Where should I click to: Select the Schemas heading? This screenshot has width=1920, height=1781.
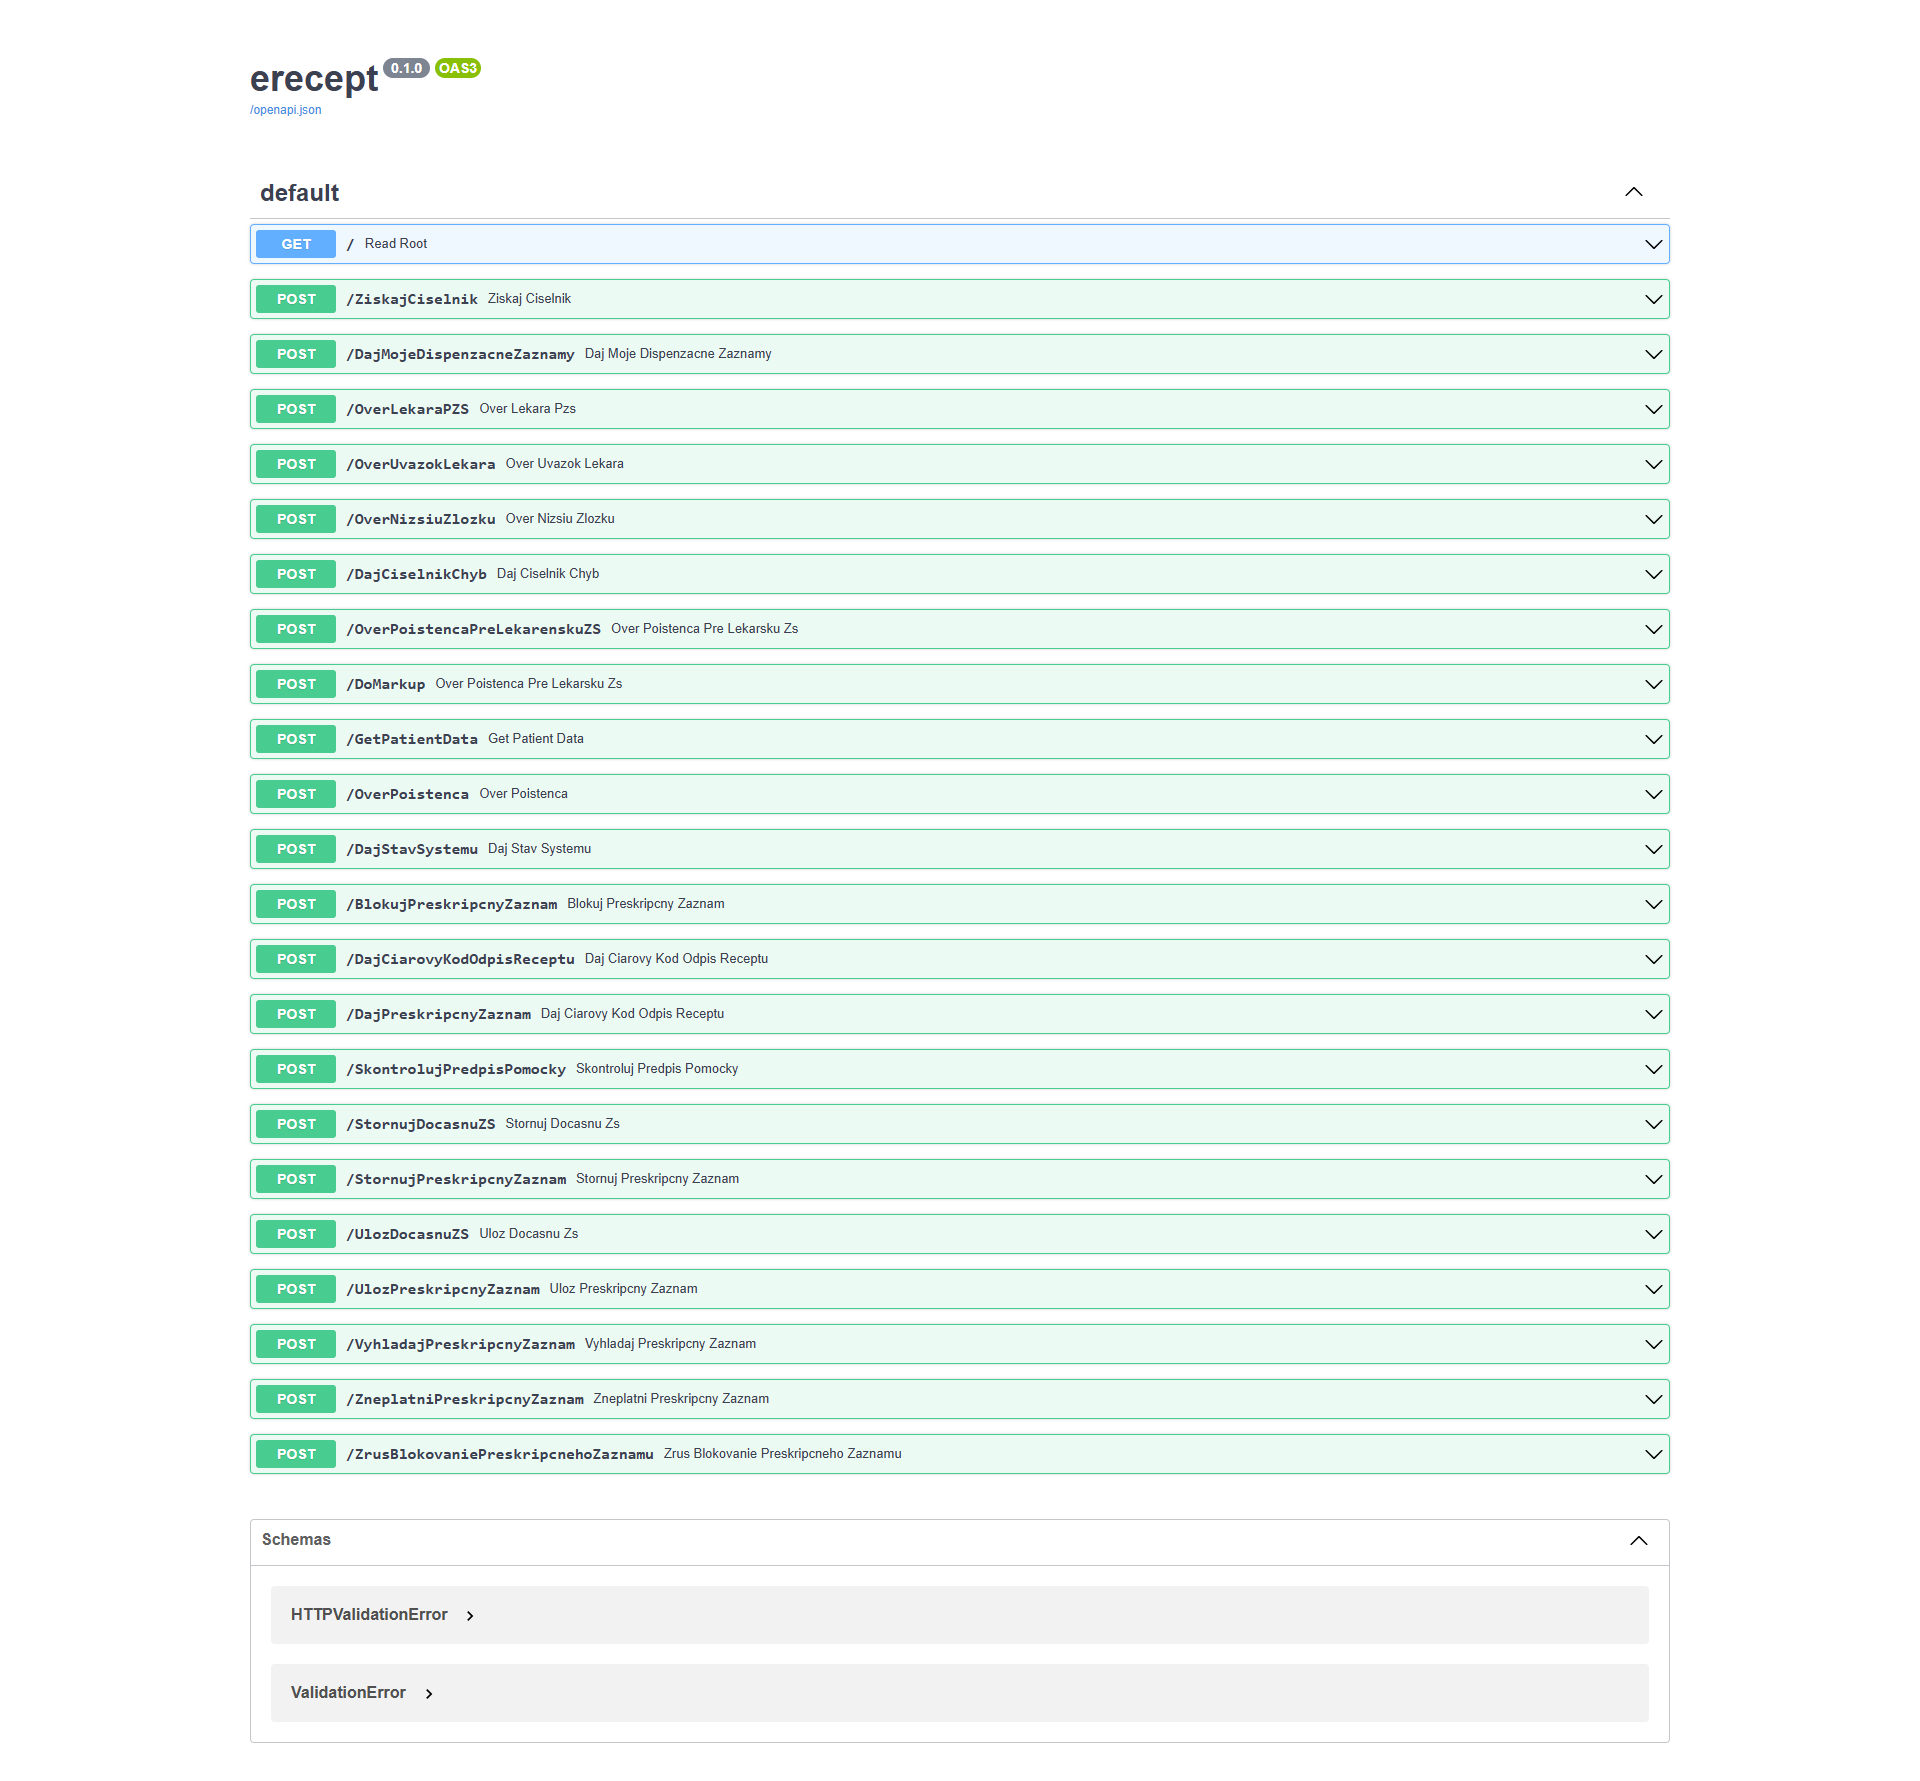click(296, 1540)
